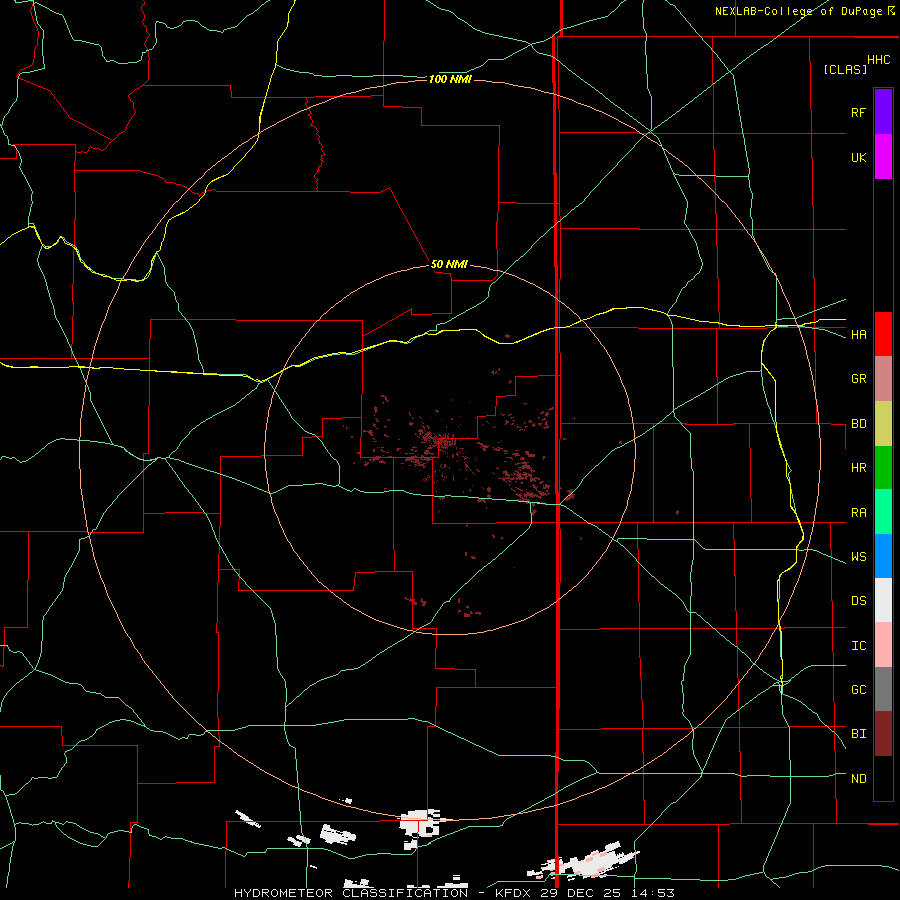Image resolution: width=900 pixels, height=900 pixels.
Task: Select the "GR" legend label
Action: 858,379
